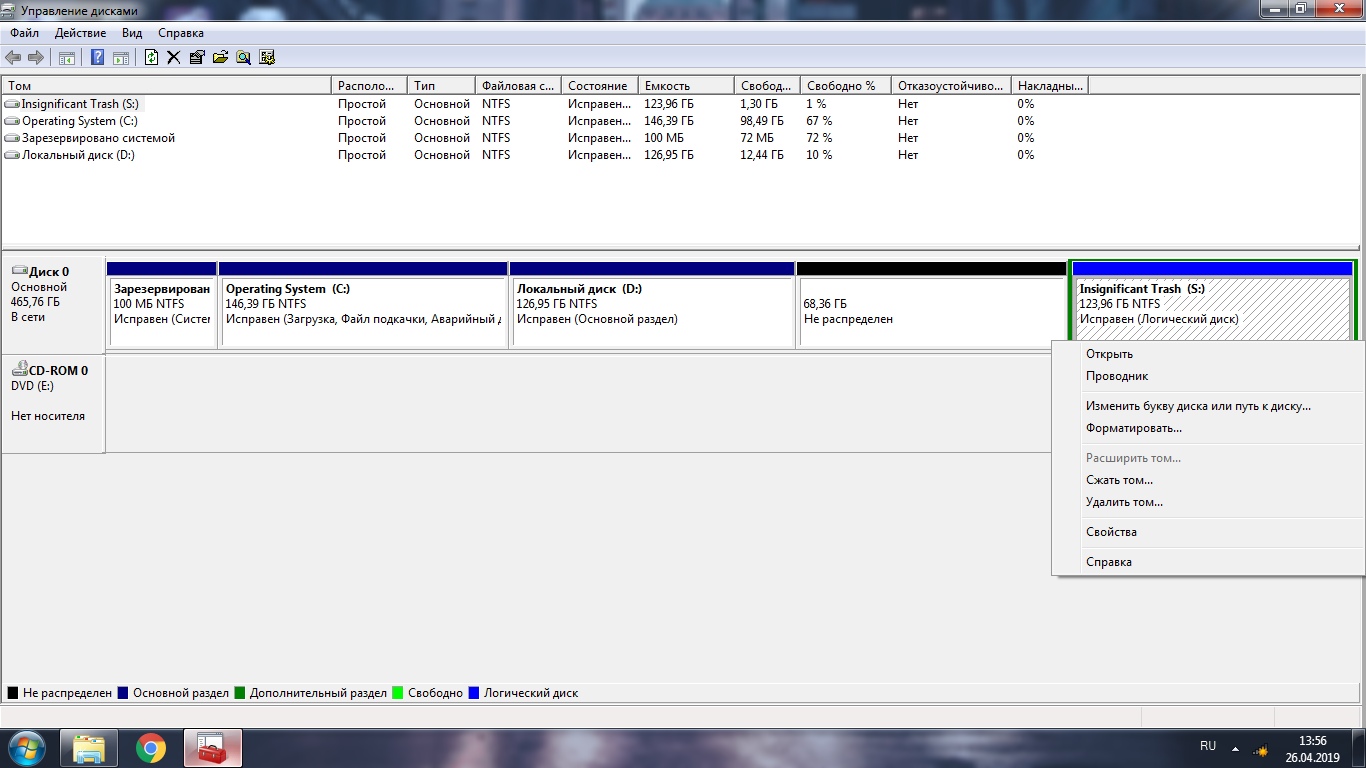Click the red toolbox Disk Management taskbar icon
This screenshot has width=1366, height=768.
[x=213, y=749]
